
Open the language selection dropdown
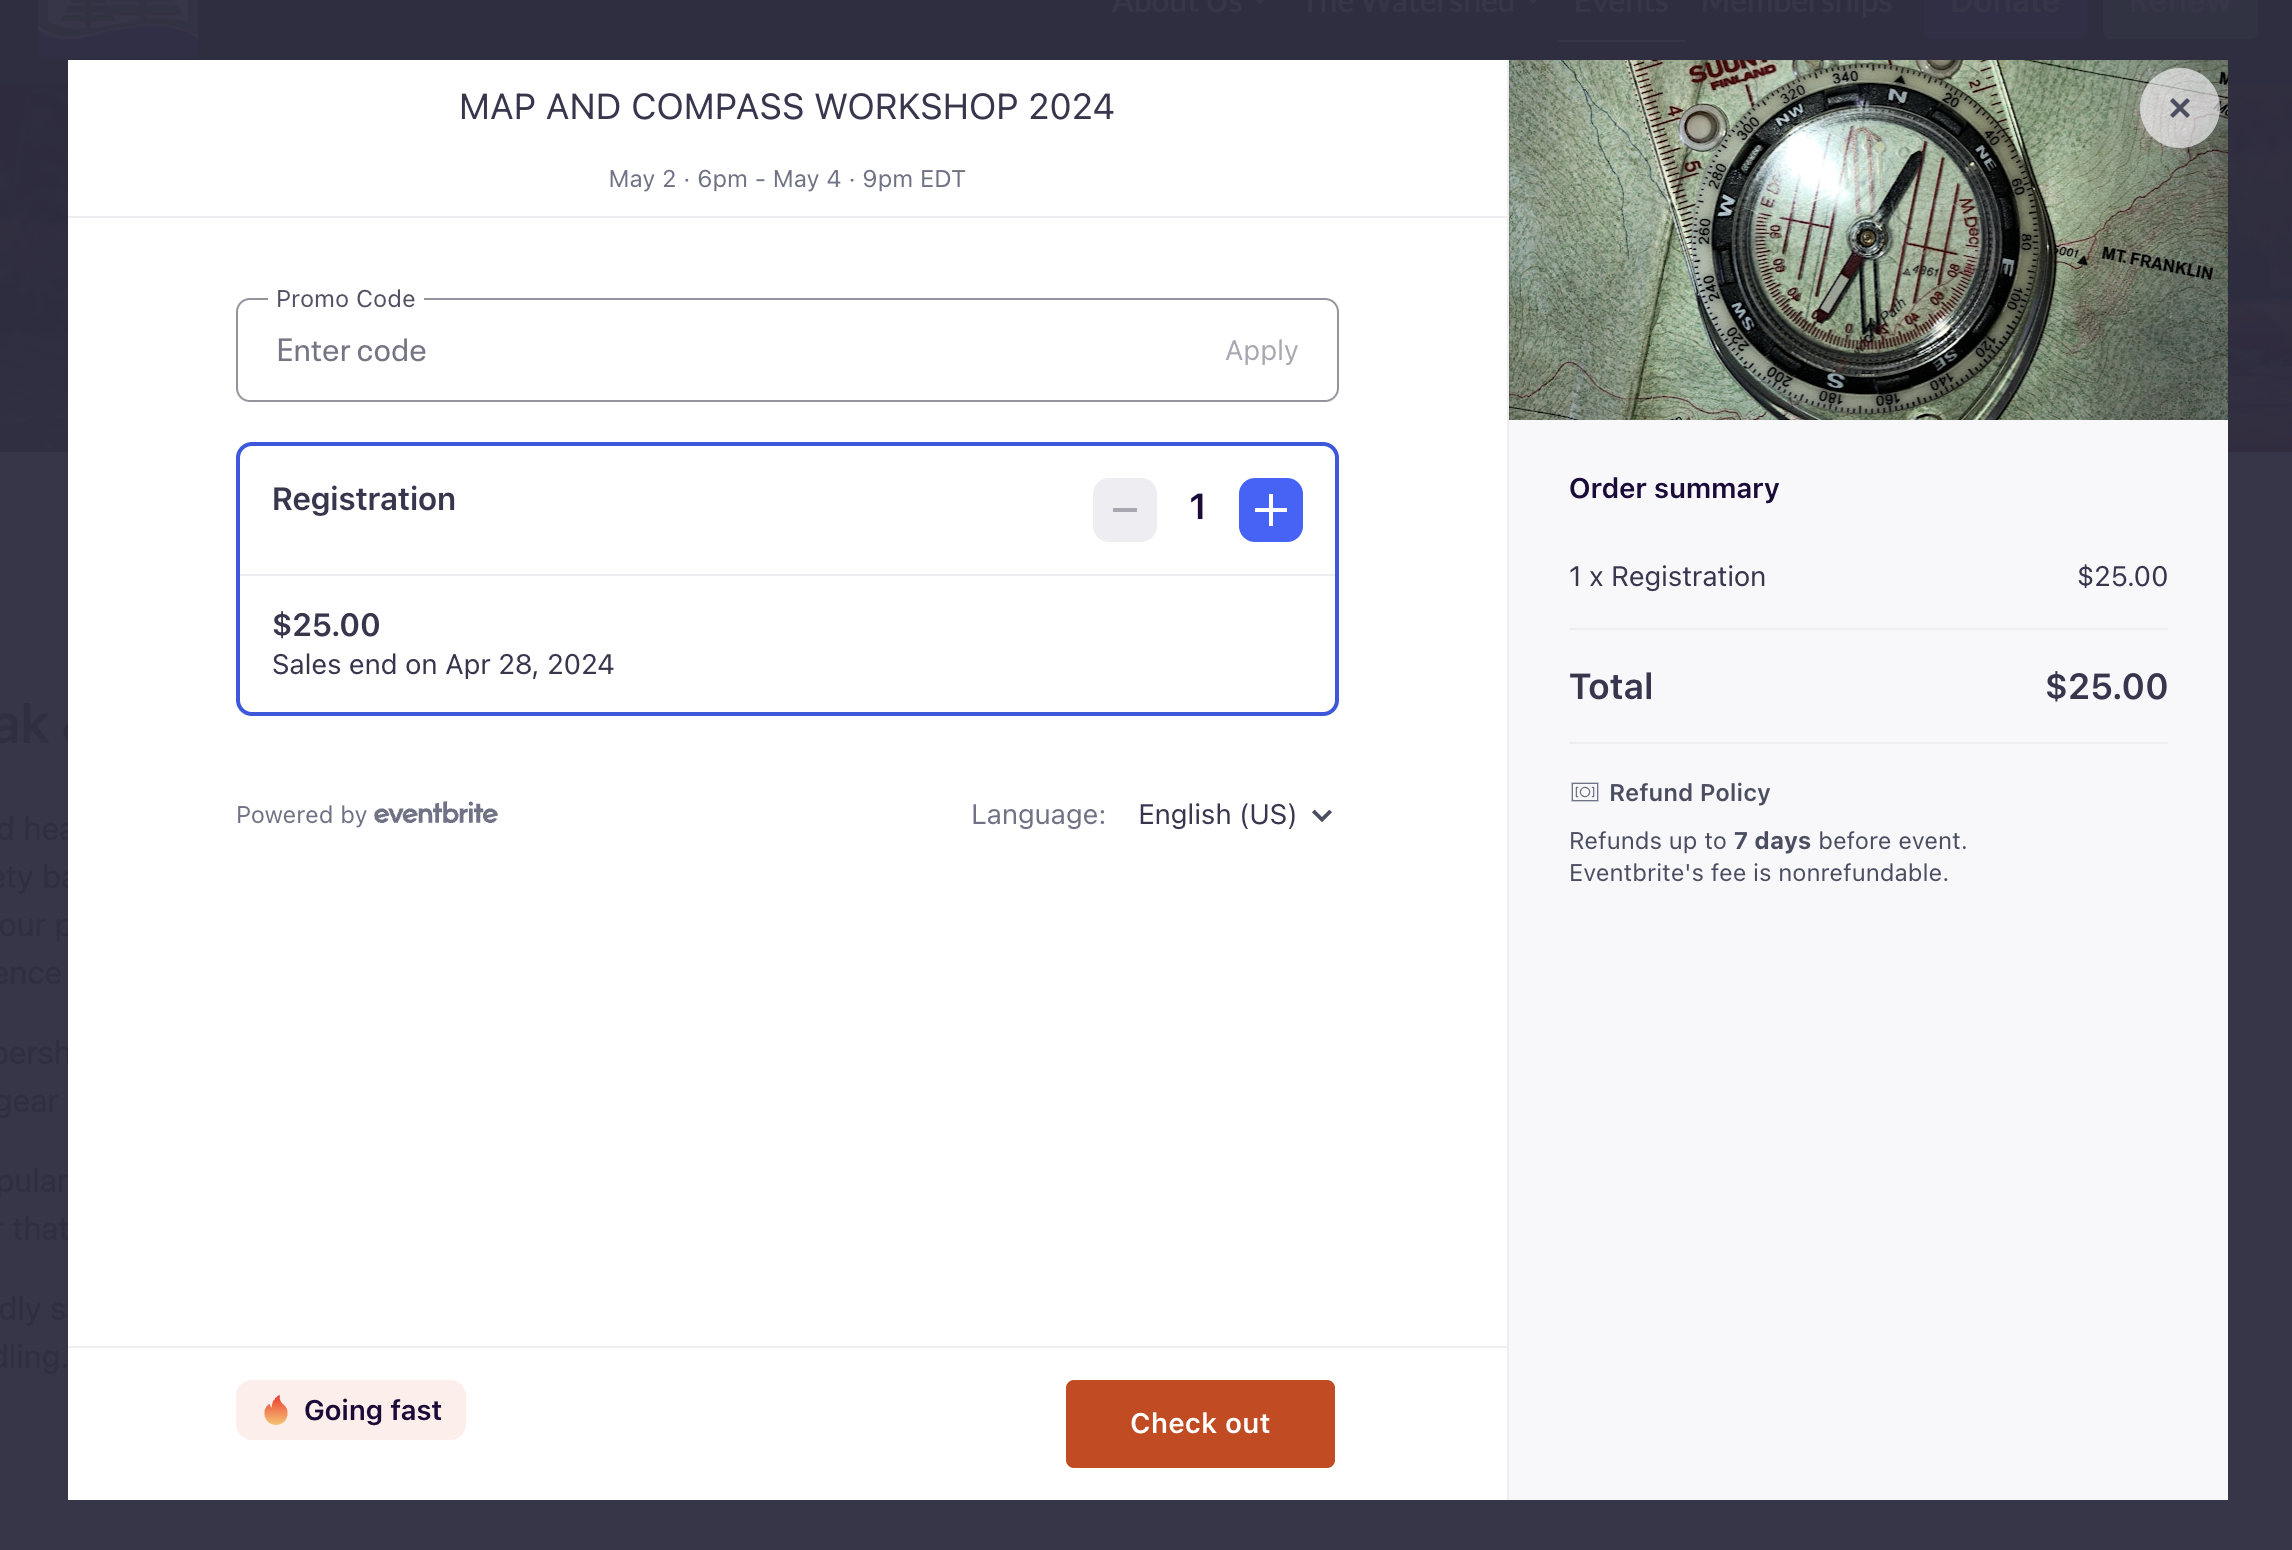[x=1216, y=814]
